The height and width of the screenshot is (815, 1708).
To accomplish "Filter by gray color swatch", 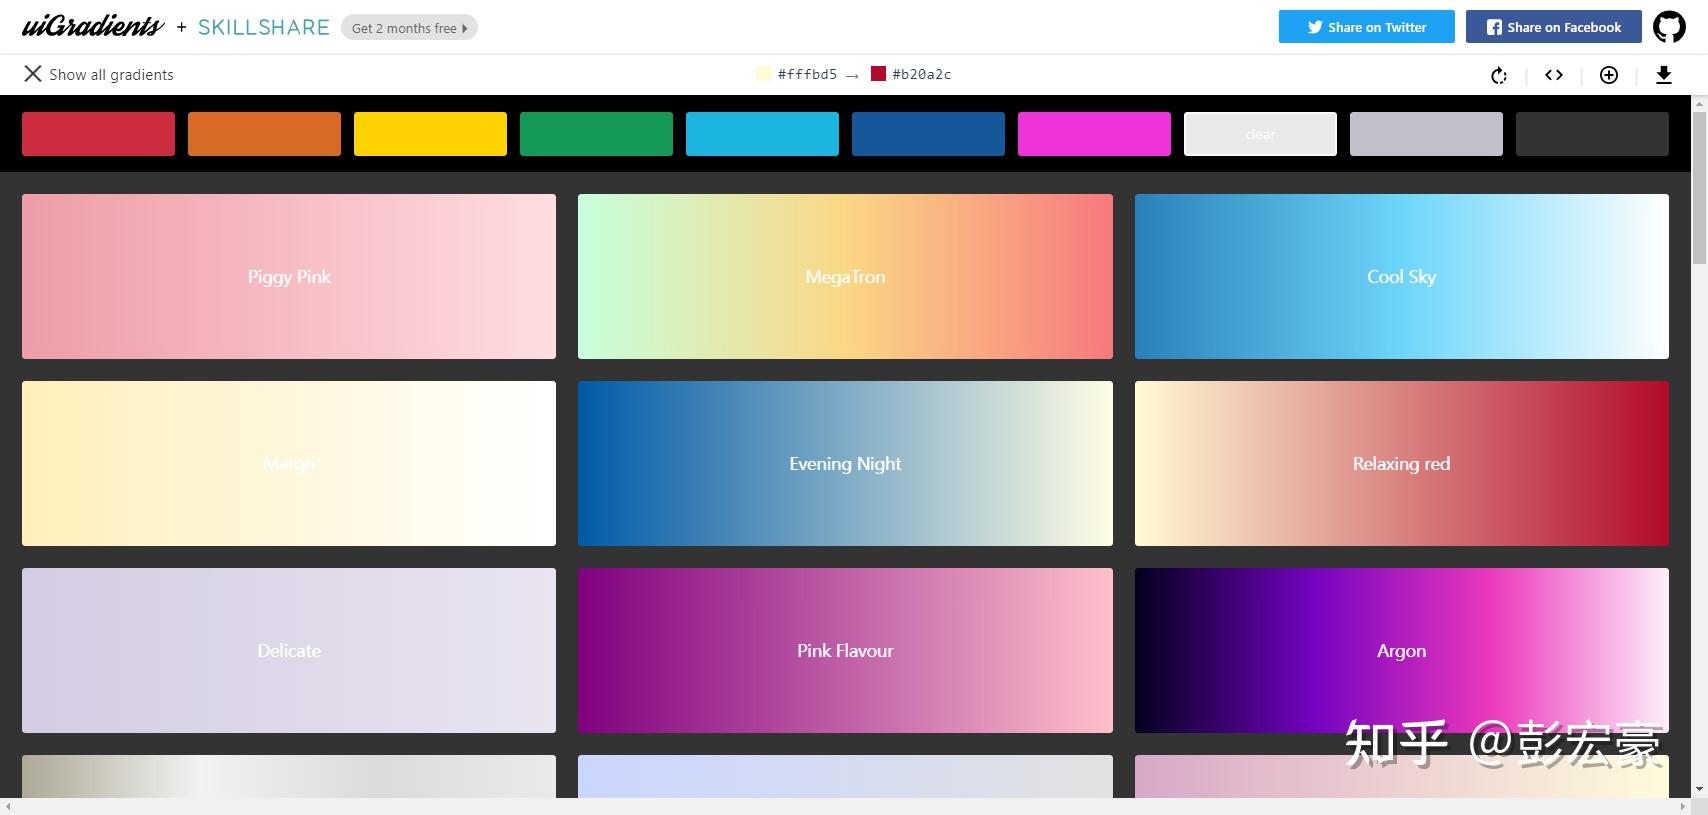I will (1426, 134).
